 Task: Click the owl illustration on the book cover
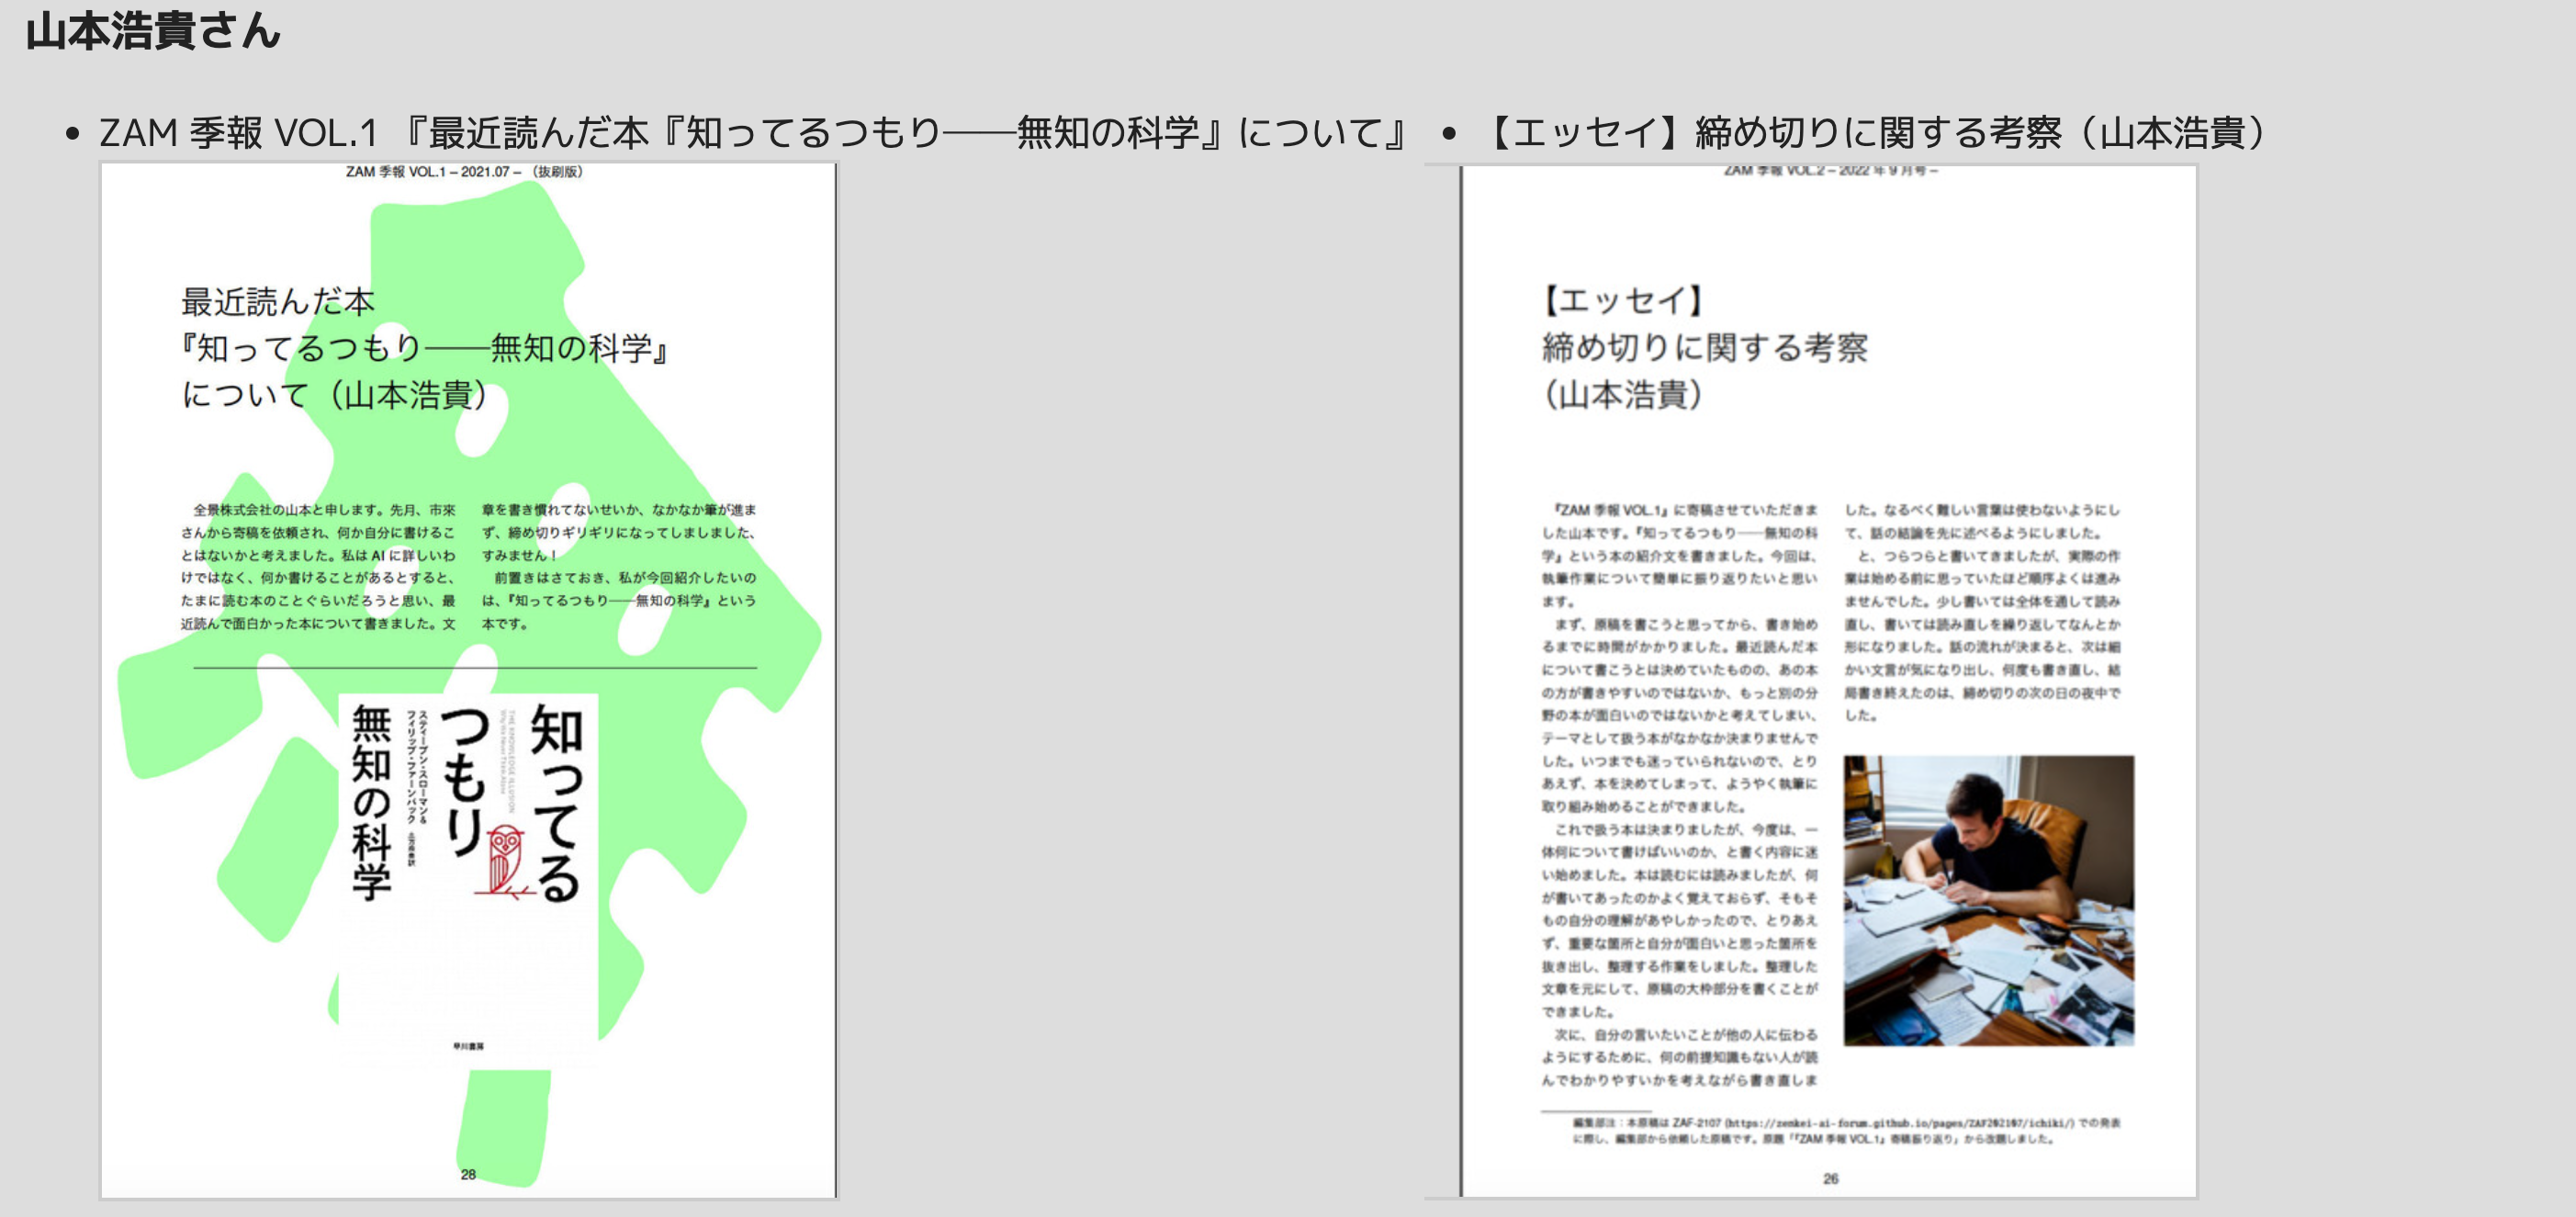507,860
